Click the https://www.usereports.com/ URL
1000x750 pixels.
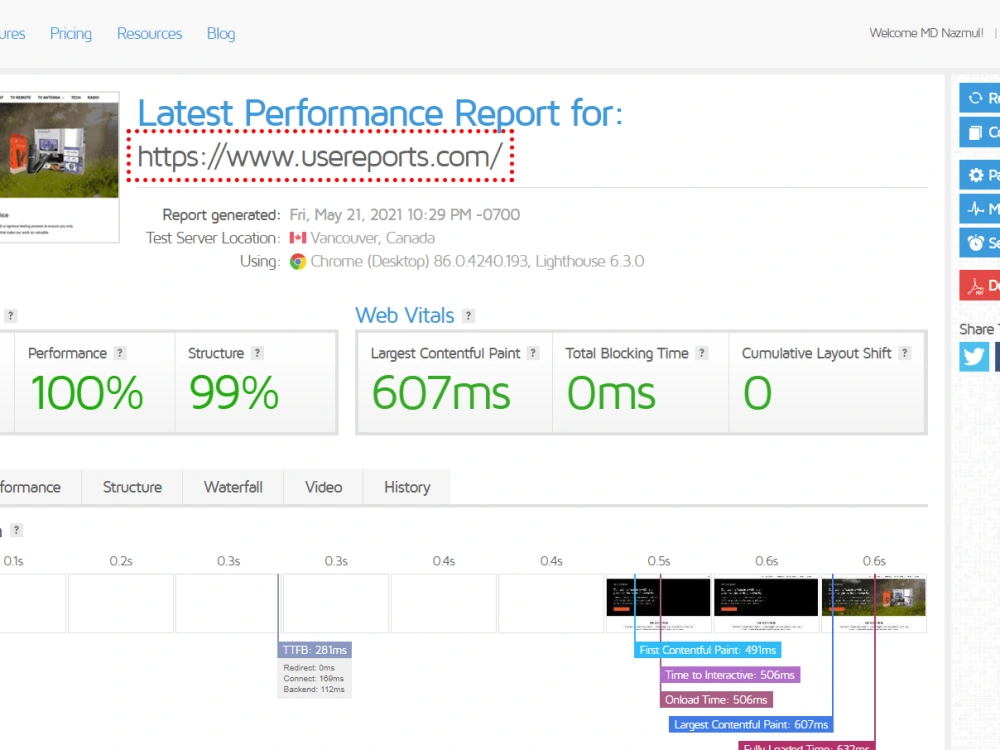click(320, 157)
